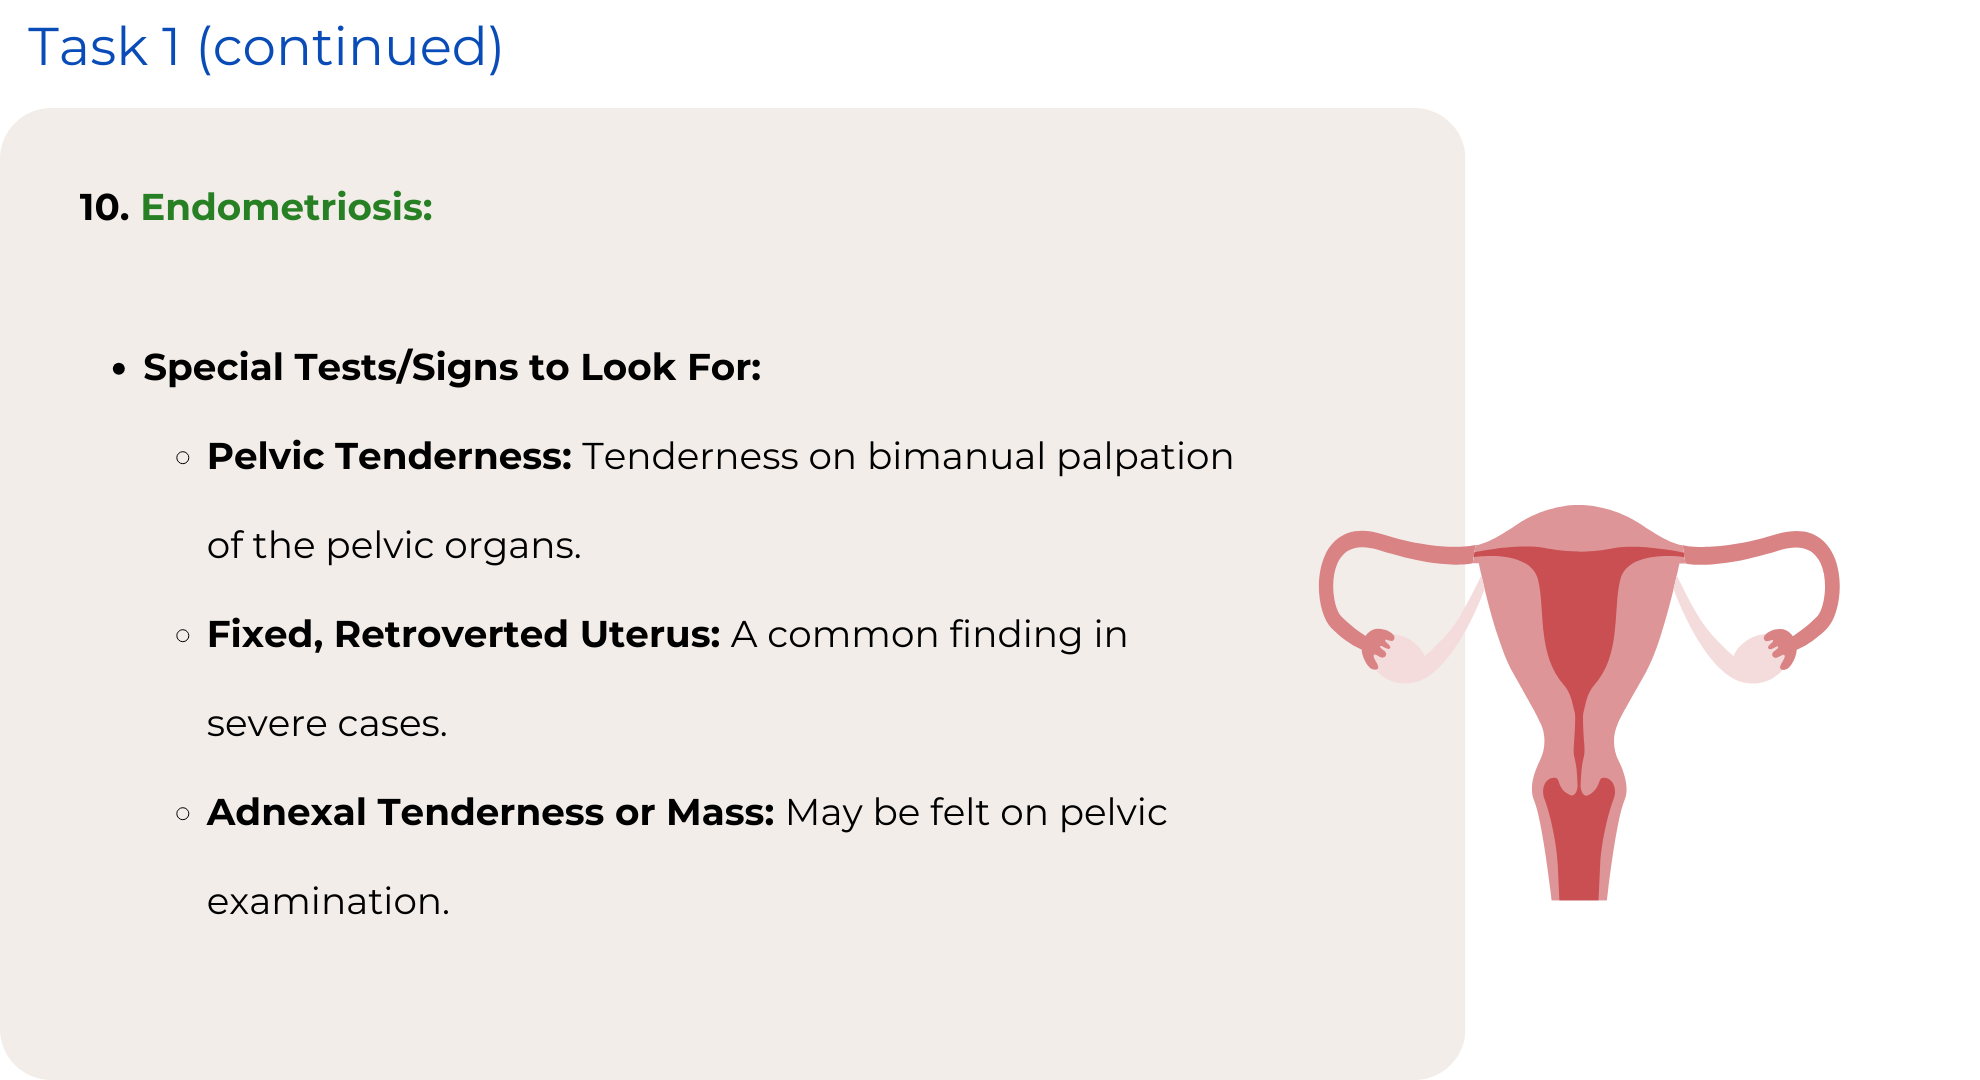The image size is (1980, 1080).
Task: Click the vaginal canal at the illustration's base
Action: (1579, 850)
